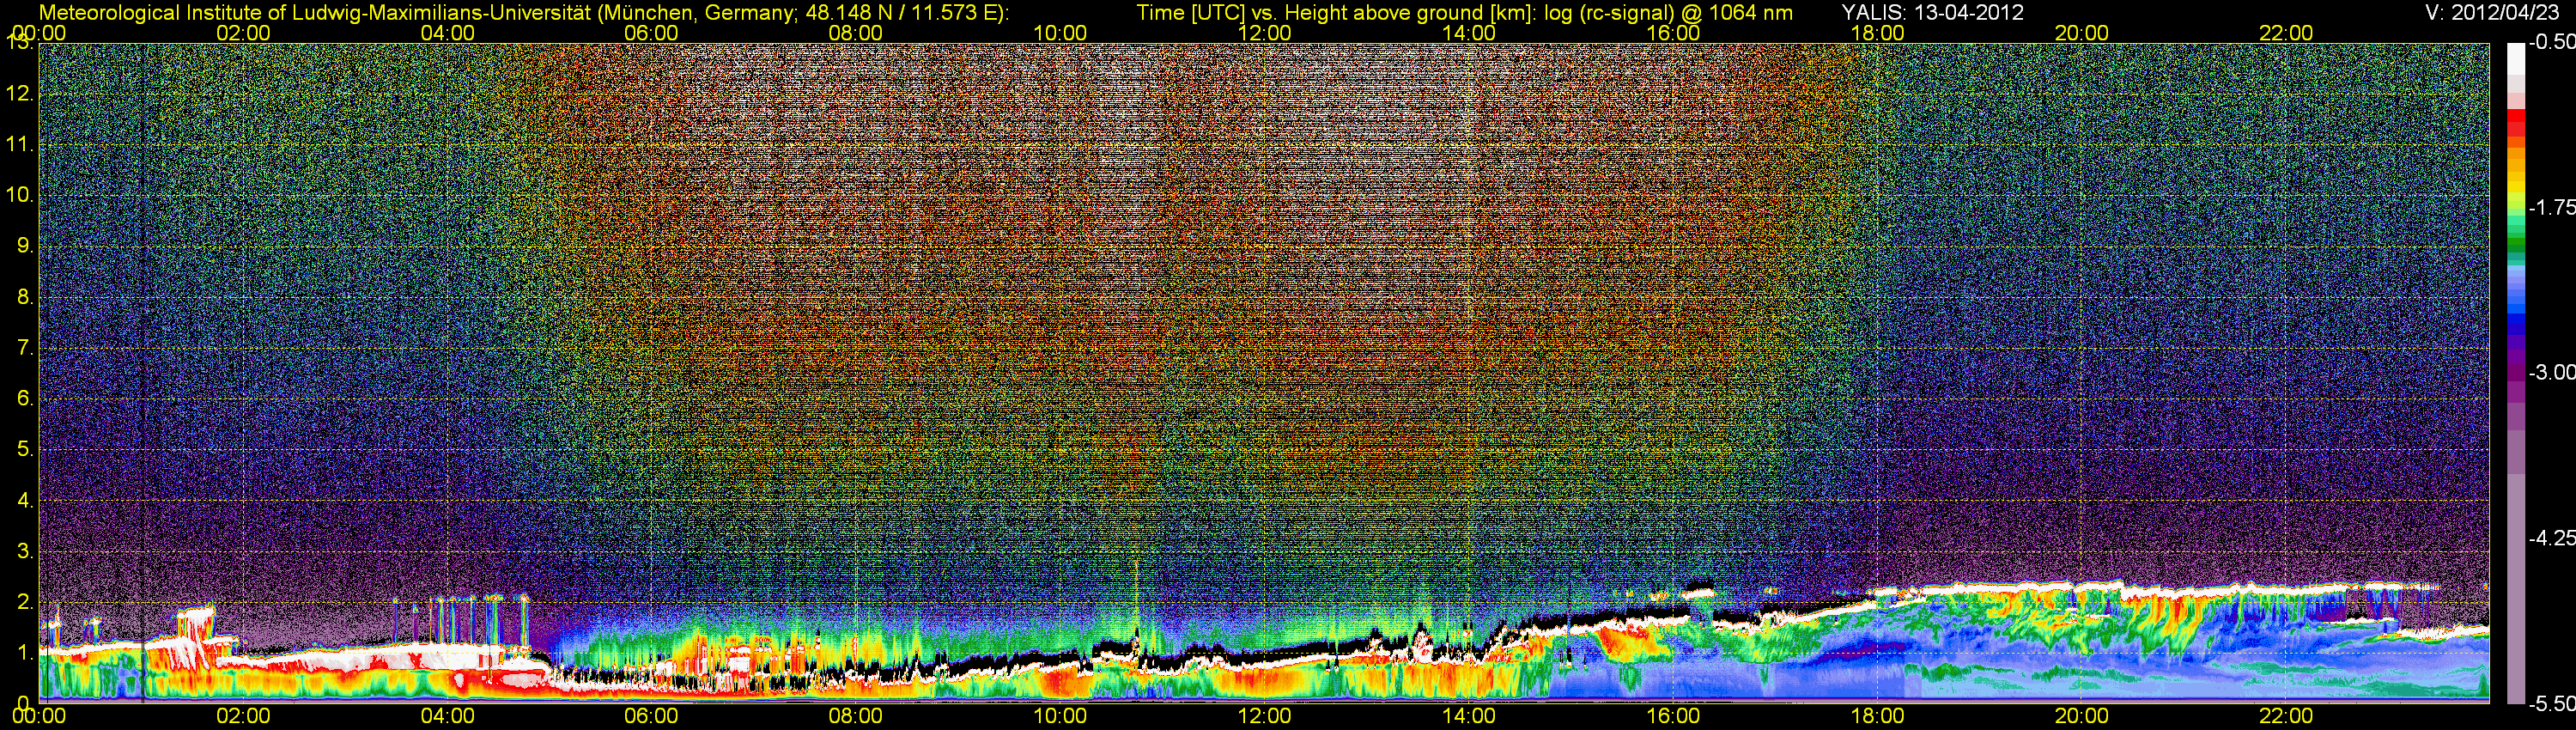Click the '10:00' label on the top time axis
Image resolution: width=2576 pixels, height=730 pixels.
1060,33
